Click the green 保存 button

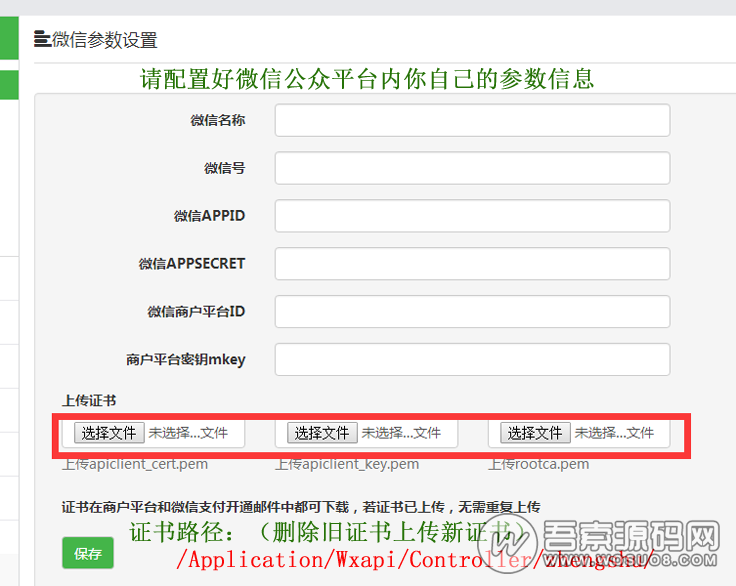coord(88,553)
